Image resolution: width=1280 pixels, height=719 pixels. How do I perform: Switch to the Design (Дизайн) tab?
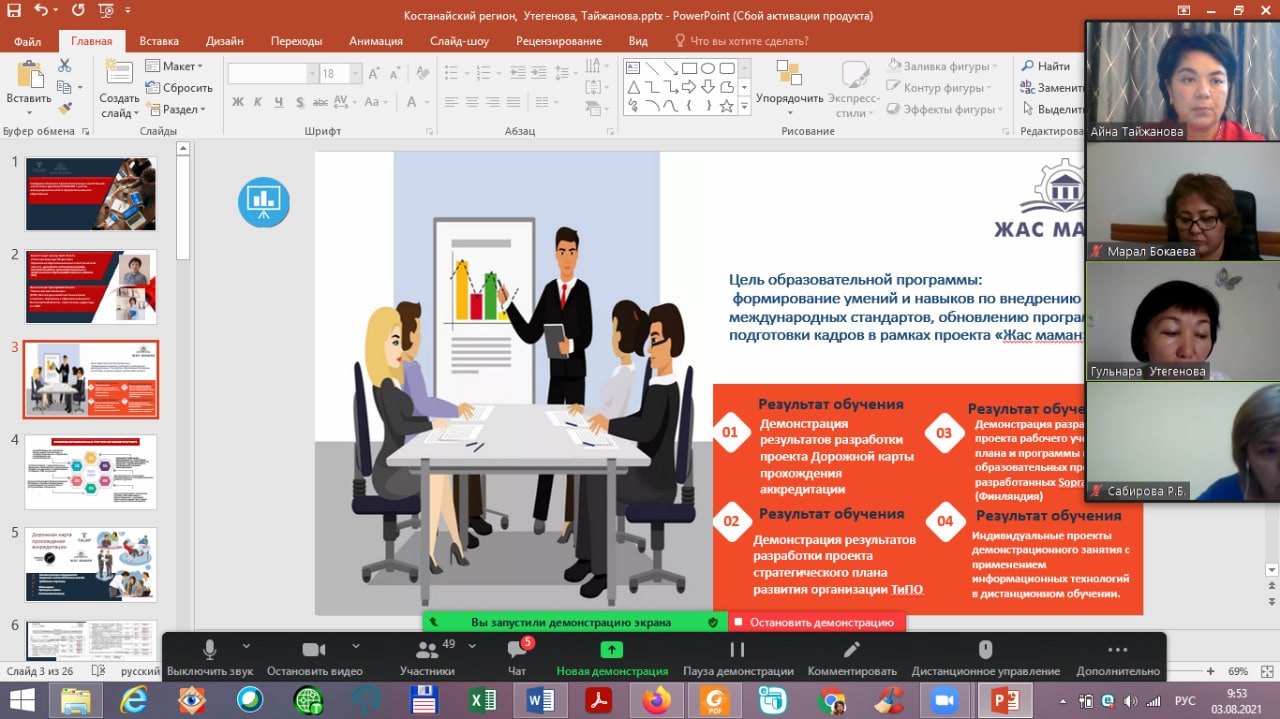click(225, 41)
